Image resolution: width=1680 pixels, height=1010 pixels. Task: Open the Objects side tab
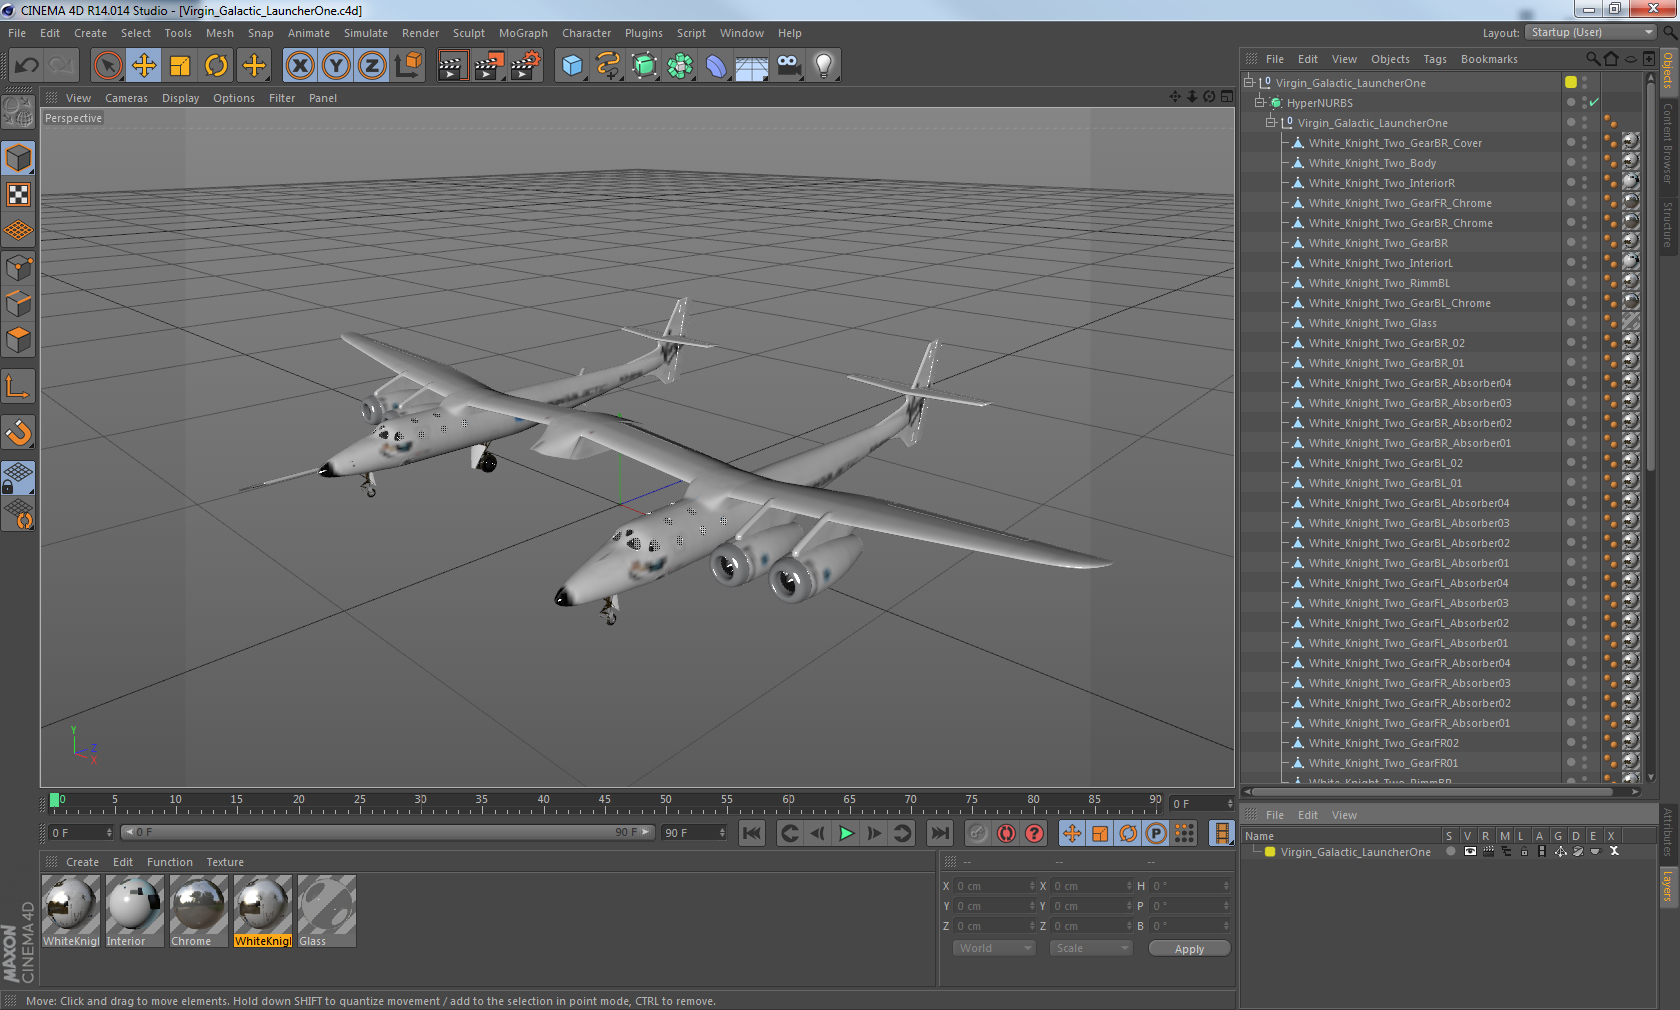(x=1668, y=70)
